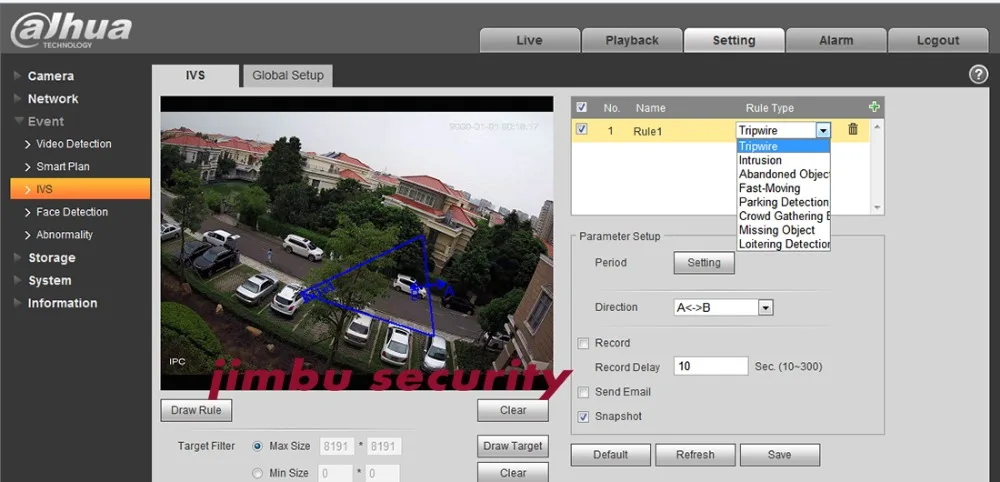
Task: Click the Max Size height field
Action: coord(384,446)
